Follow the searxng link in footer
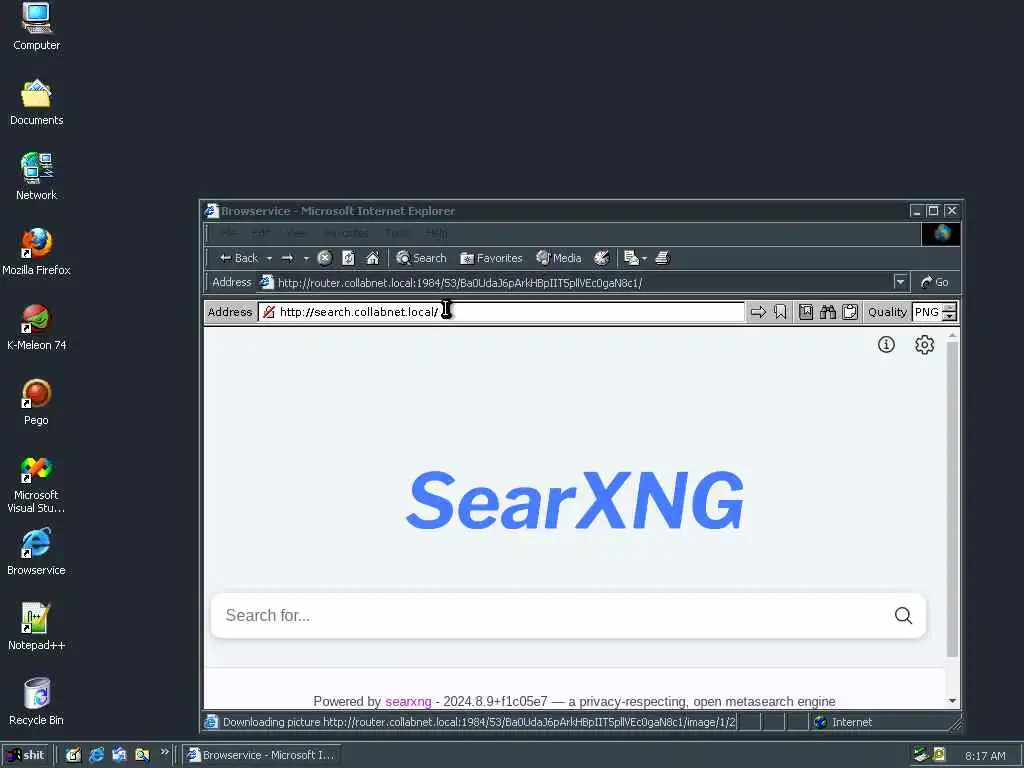This screenshot has width=1024, height=768. (x=408, y=701)
